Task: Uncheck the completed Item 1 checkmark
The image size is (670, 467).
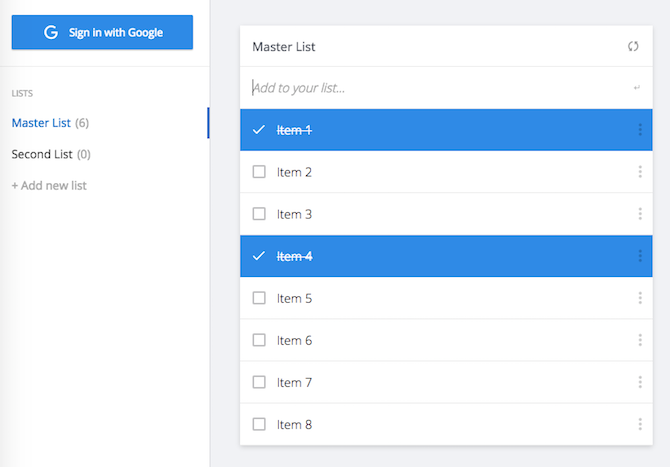Action: [259, 130]
